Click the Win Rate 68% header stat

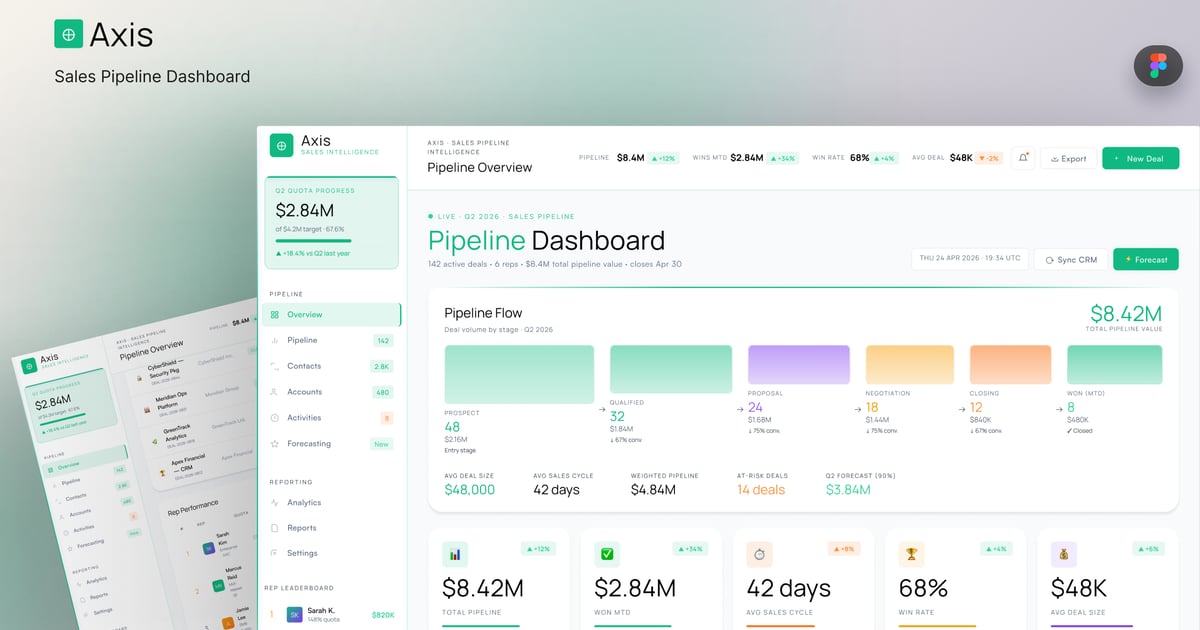click(x=855, y=158)
